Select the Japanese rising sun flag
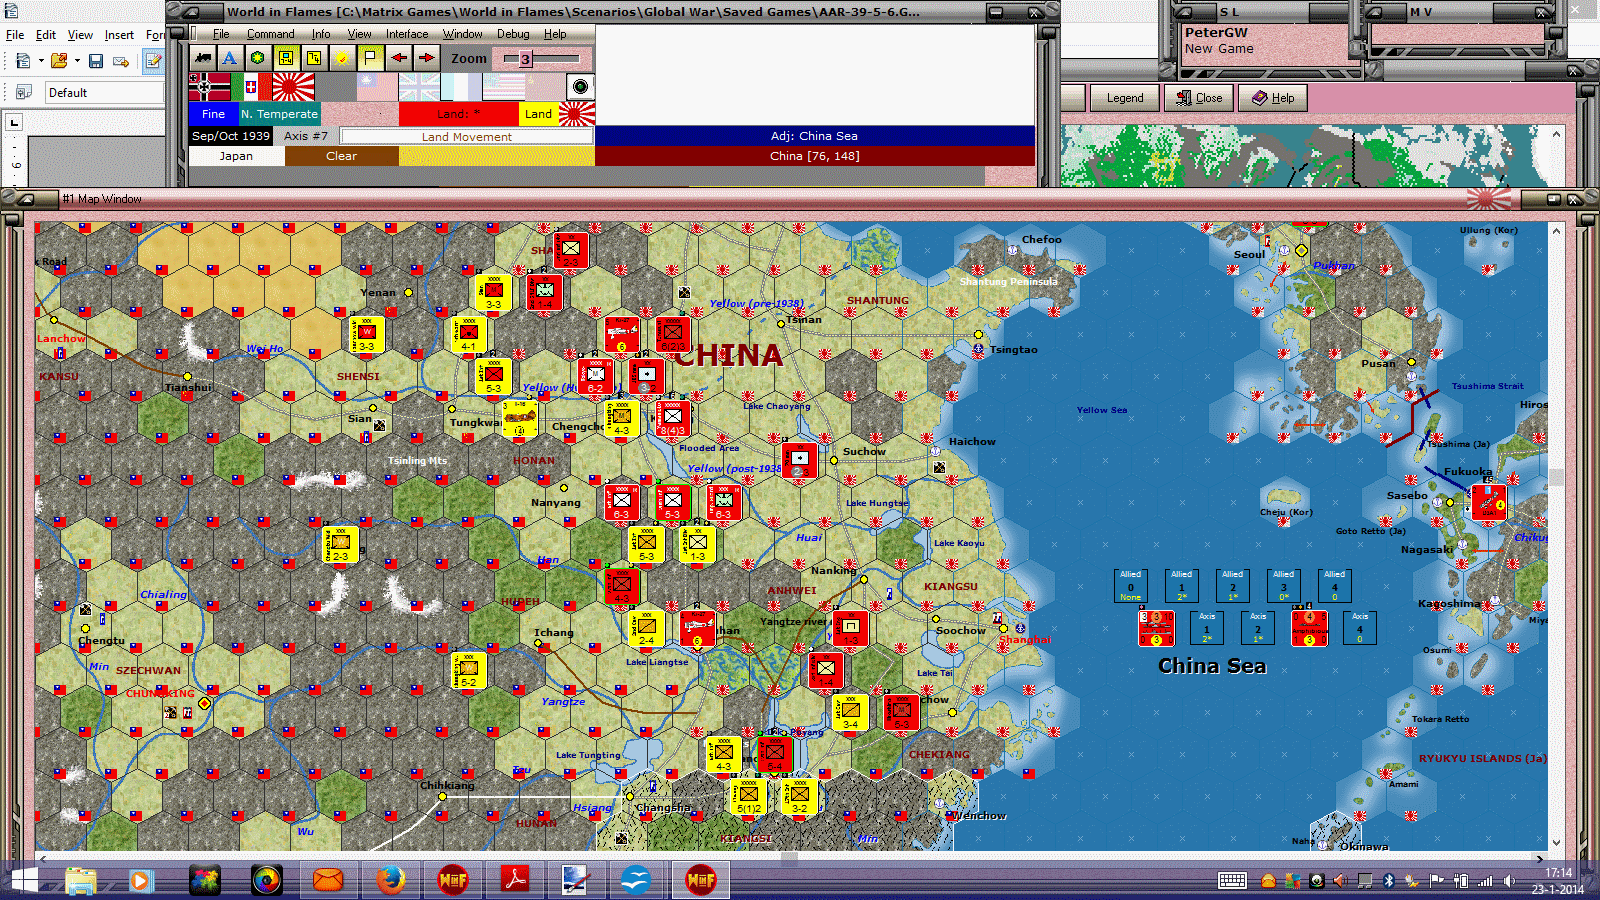 [293, 85]
